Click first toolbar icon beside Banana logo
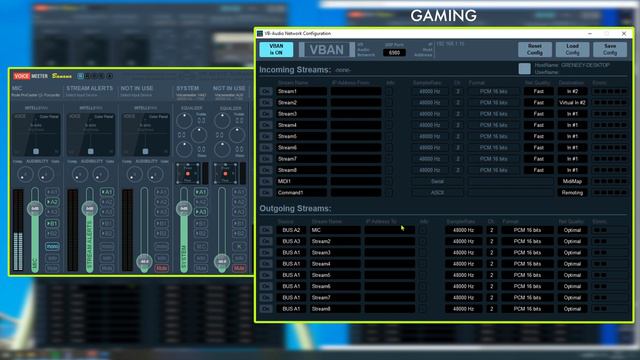 [x=80, y=76]
